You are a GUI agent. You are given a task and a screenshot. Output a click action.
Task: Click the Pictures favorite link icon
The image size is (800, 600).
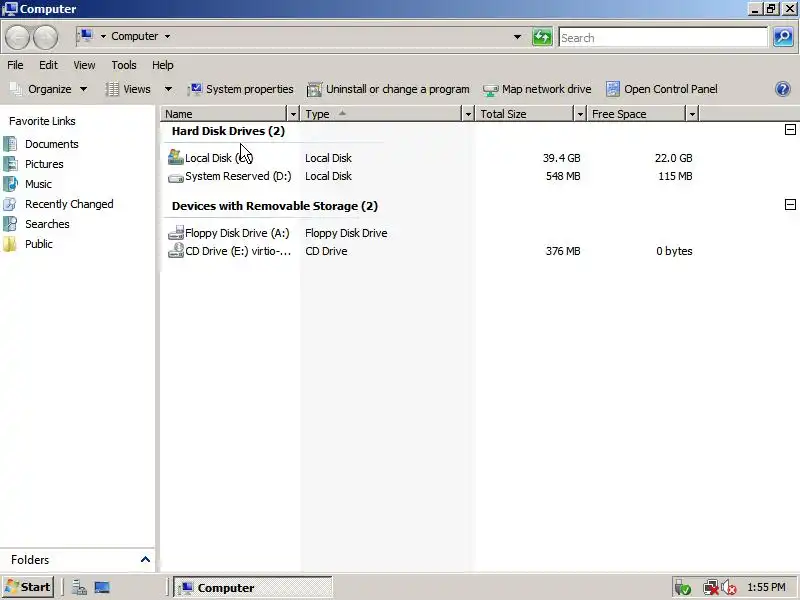(10, 164)
